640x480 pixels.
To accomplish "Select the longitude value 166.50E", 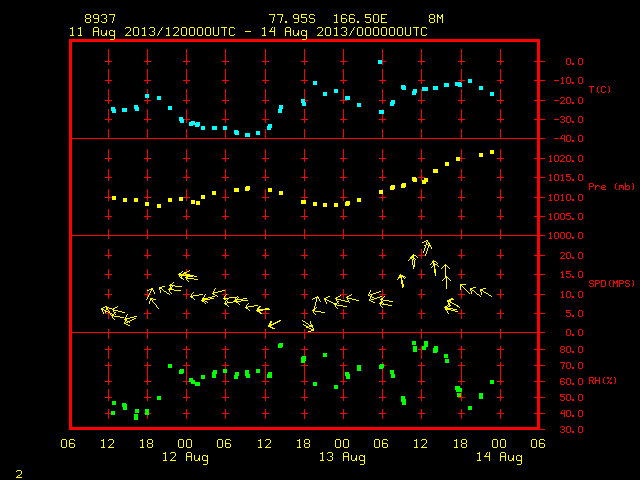I will click(360, 19).
